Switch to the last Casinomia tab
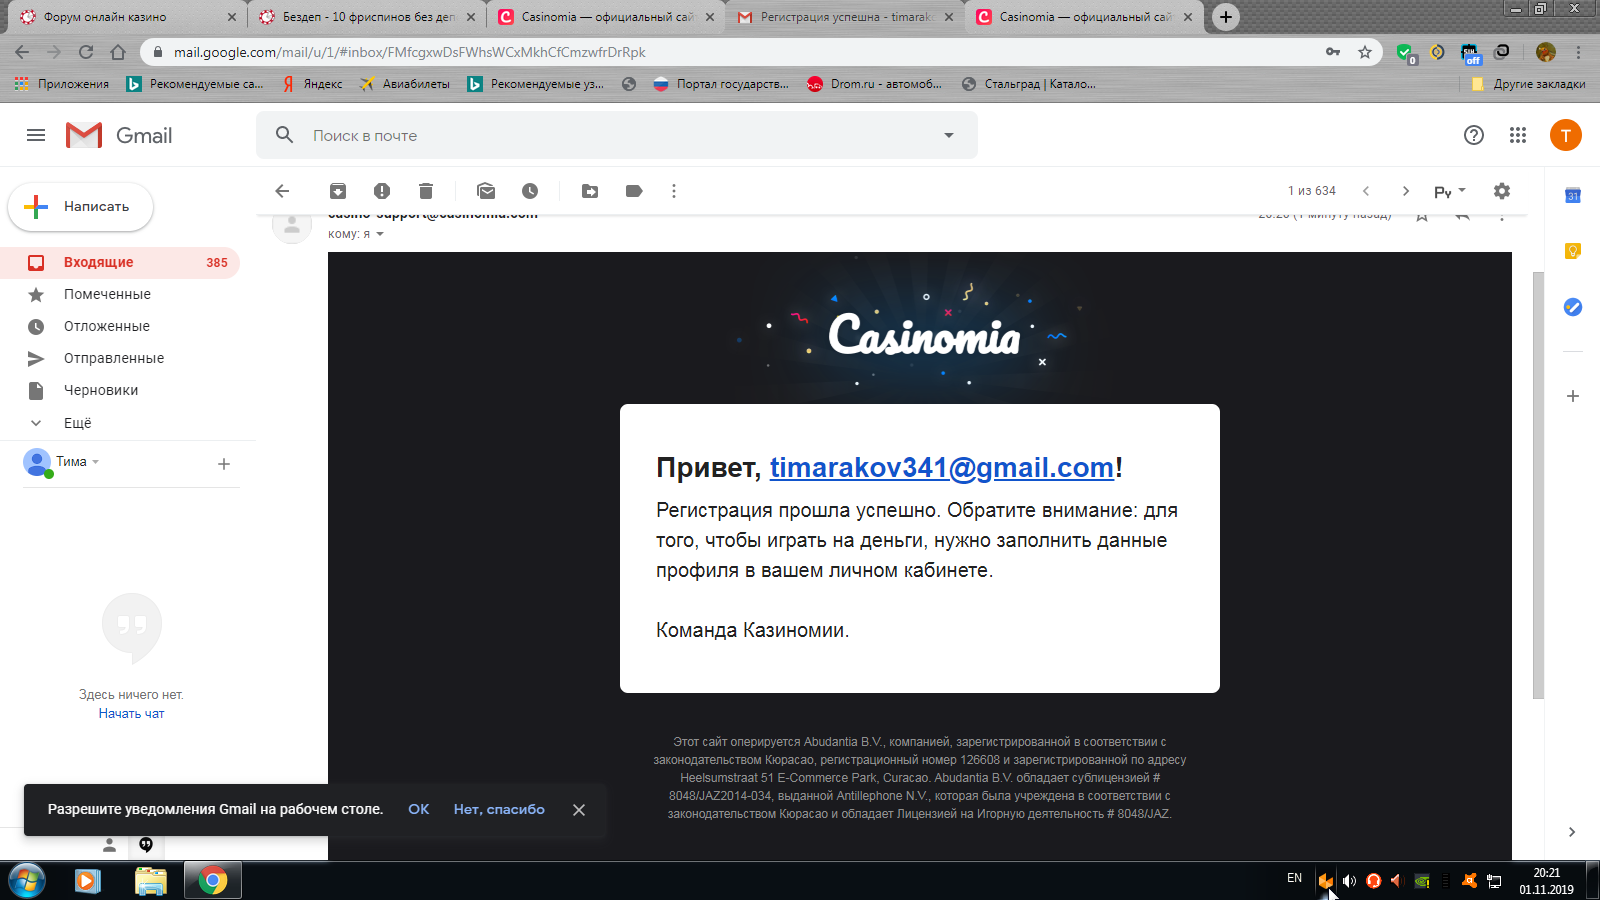 [1085, 17]
